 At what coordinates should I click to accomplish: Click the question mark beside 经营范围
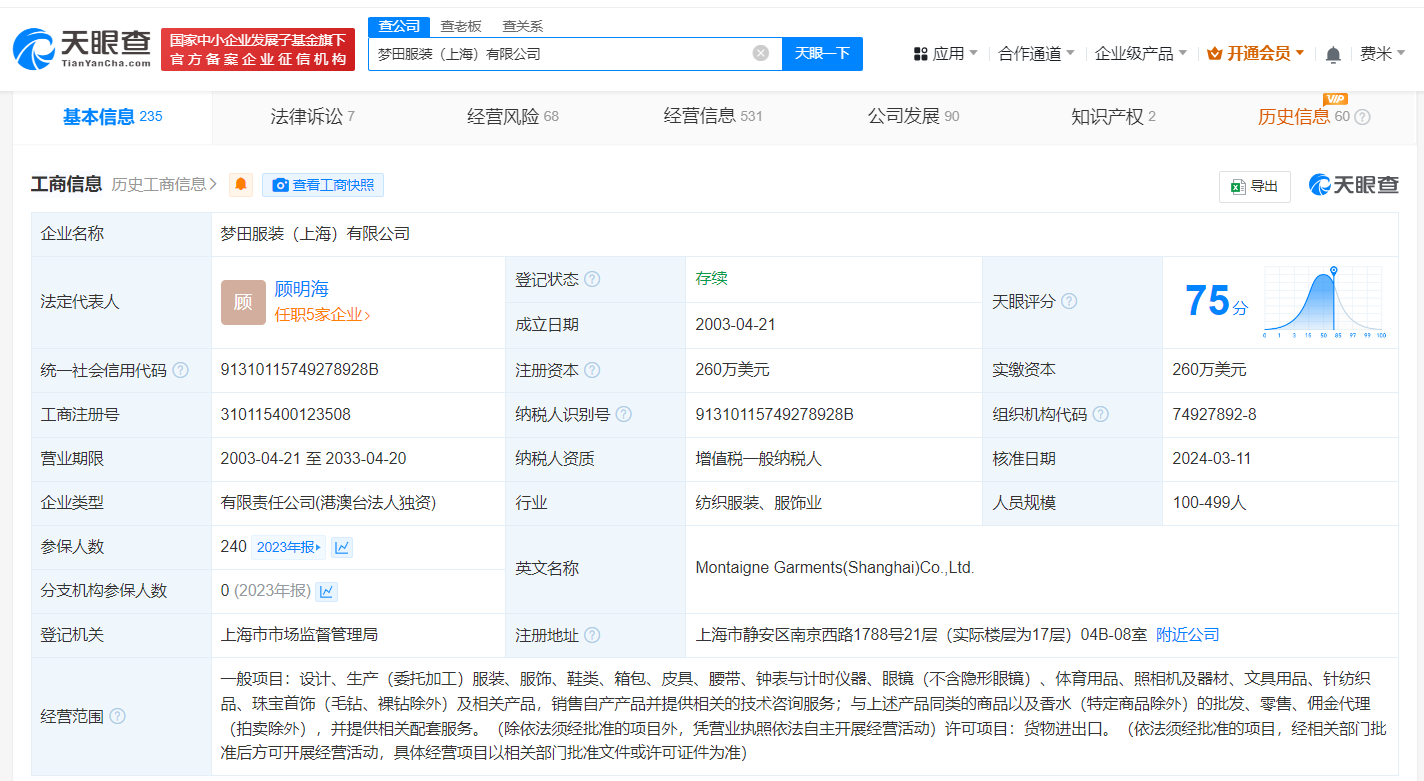click(x=117, y=716)
